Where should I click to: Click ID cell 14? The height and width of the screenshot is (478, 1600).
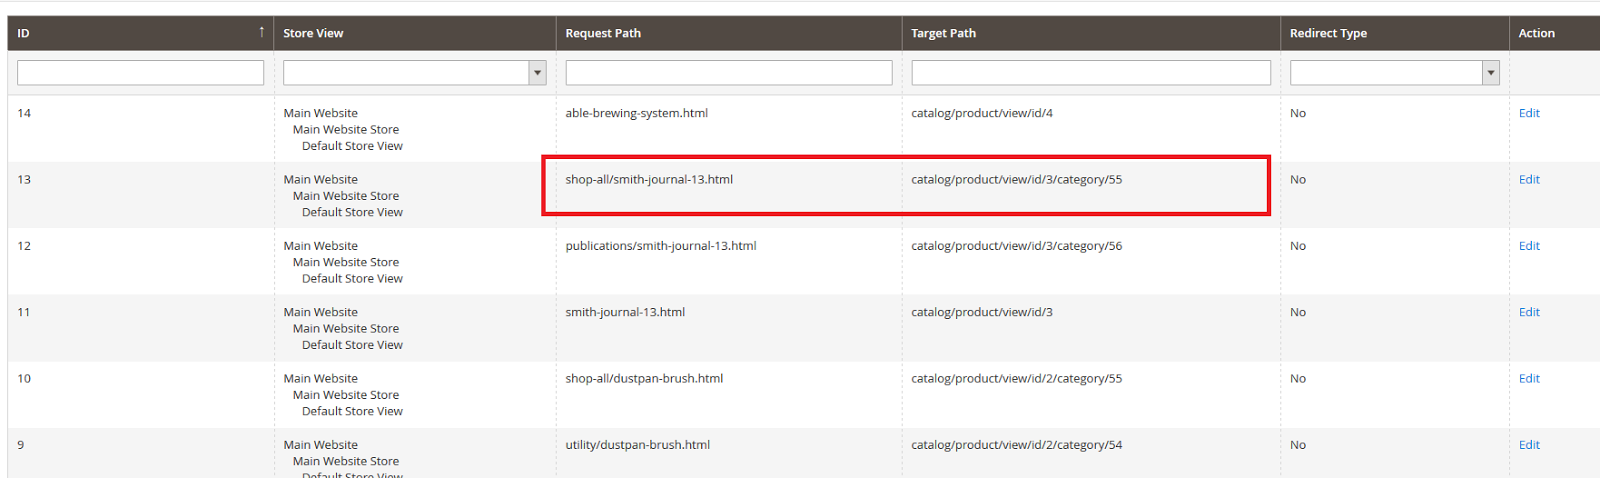[24, 113]
